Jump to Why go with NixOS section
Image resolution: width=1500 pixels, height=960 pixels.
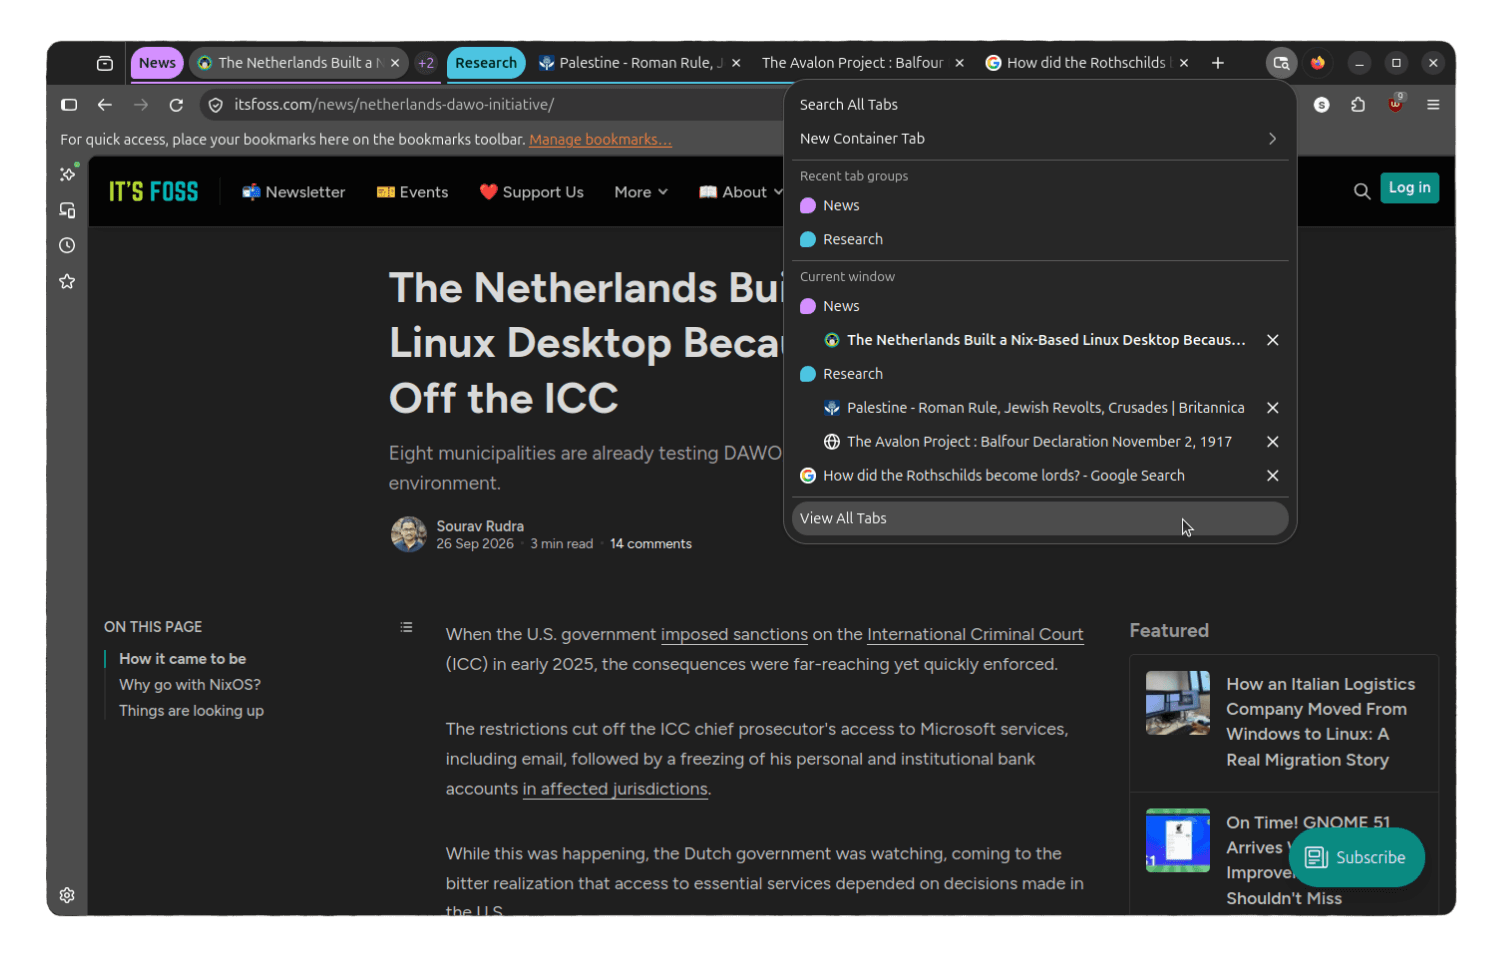pyautogui.click(x=190, y=685)
